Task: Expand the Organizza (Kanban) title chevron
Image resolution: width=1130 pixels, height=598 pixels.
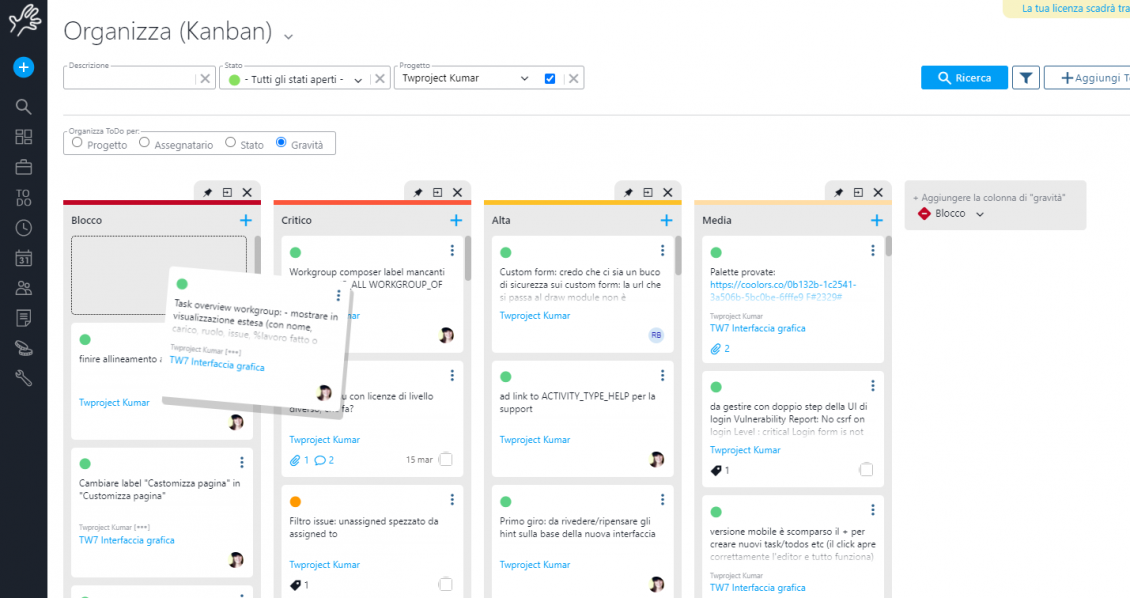Action: [288, 36]
